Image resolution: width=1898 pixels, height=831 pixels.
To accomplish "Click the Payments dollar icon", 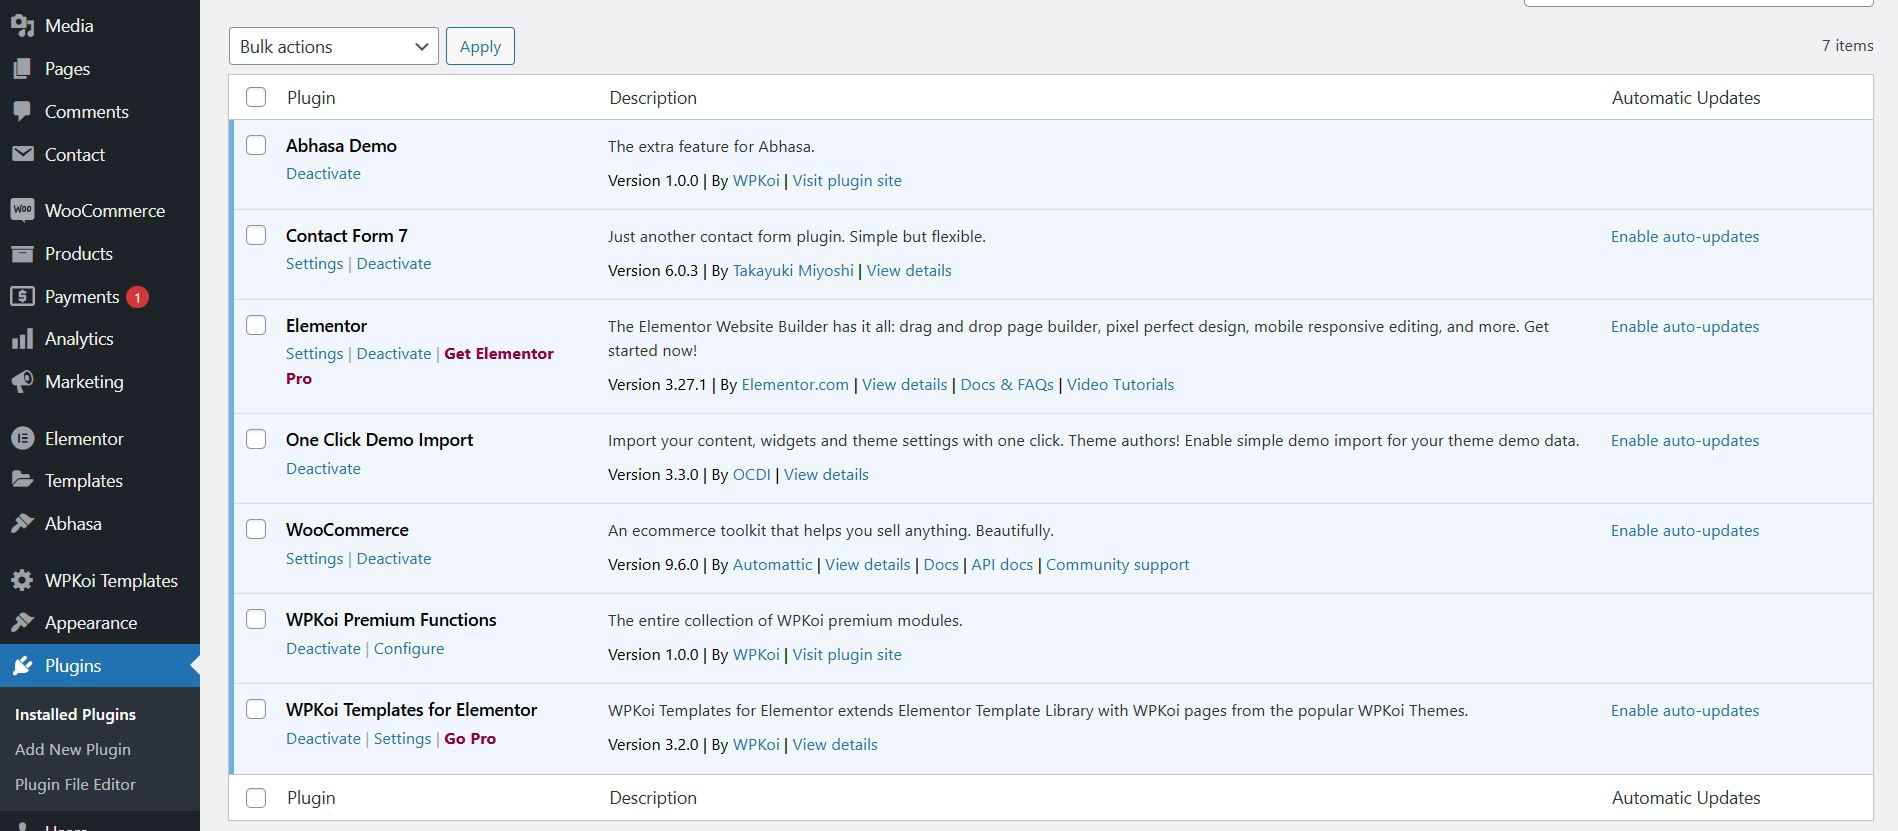I will click(x=22, y=296).
